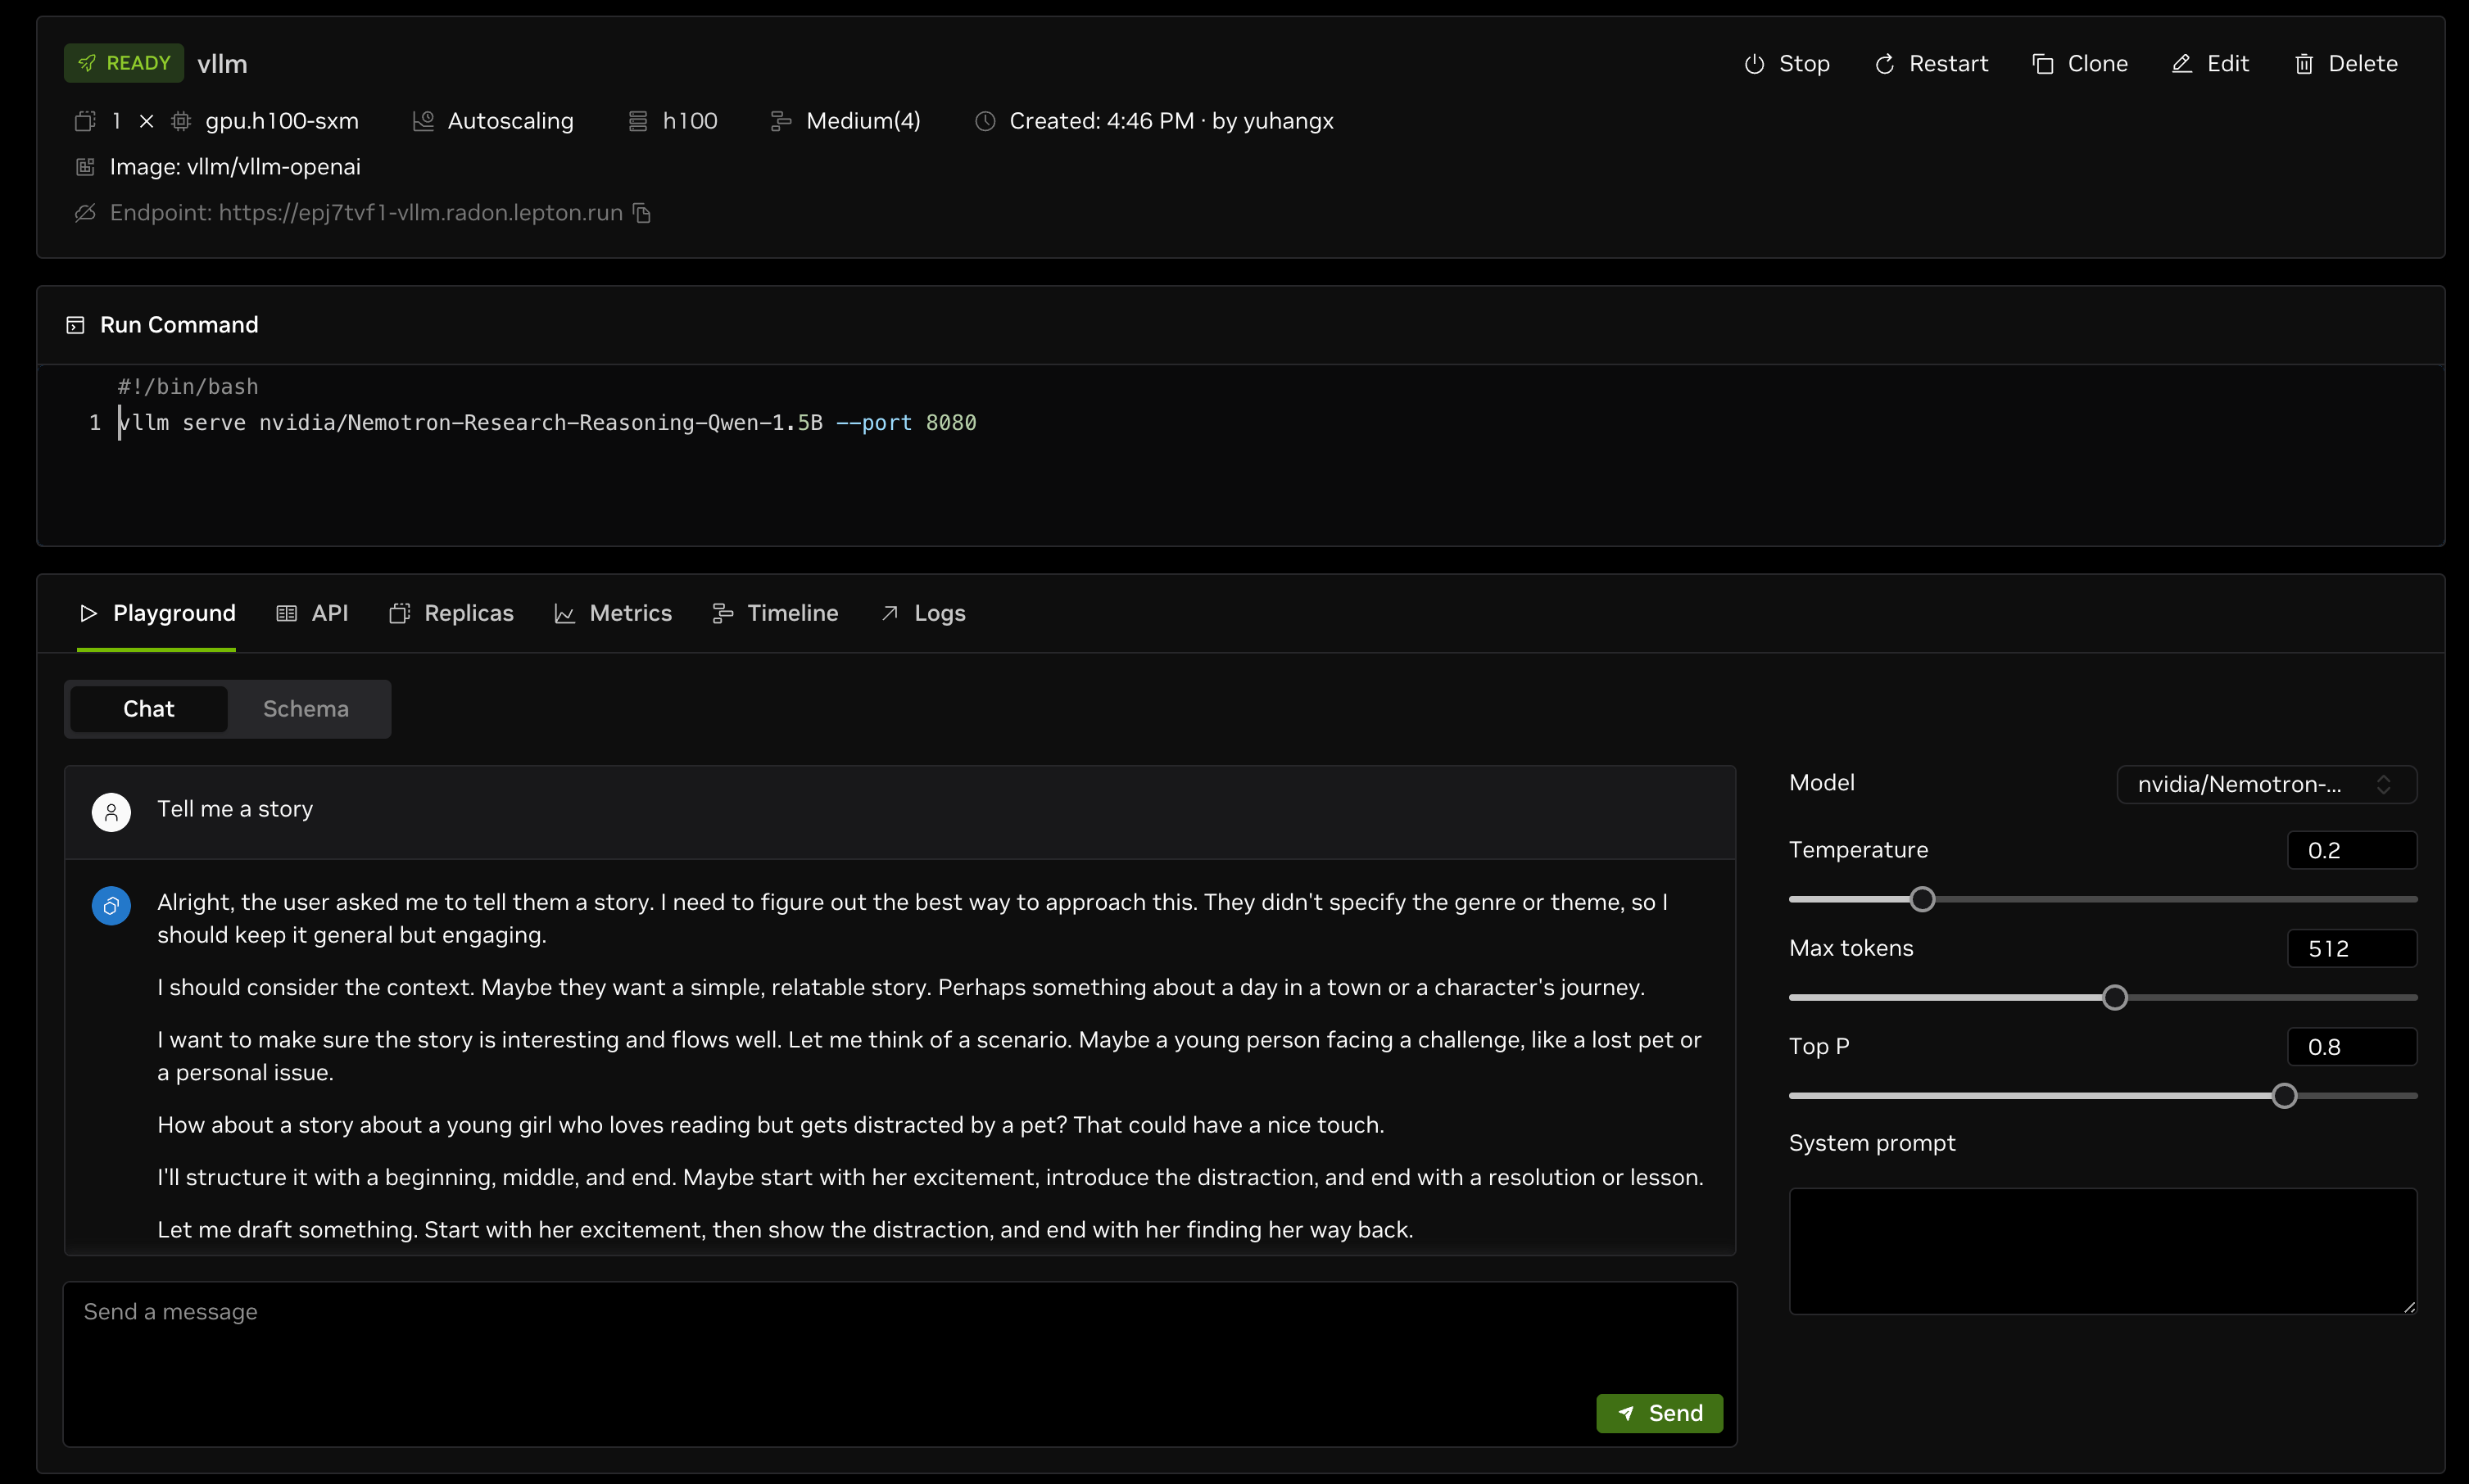Open the API tab
2469x1484 pixels.
point(312,613)
